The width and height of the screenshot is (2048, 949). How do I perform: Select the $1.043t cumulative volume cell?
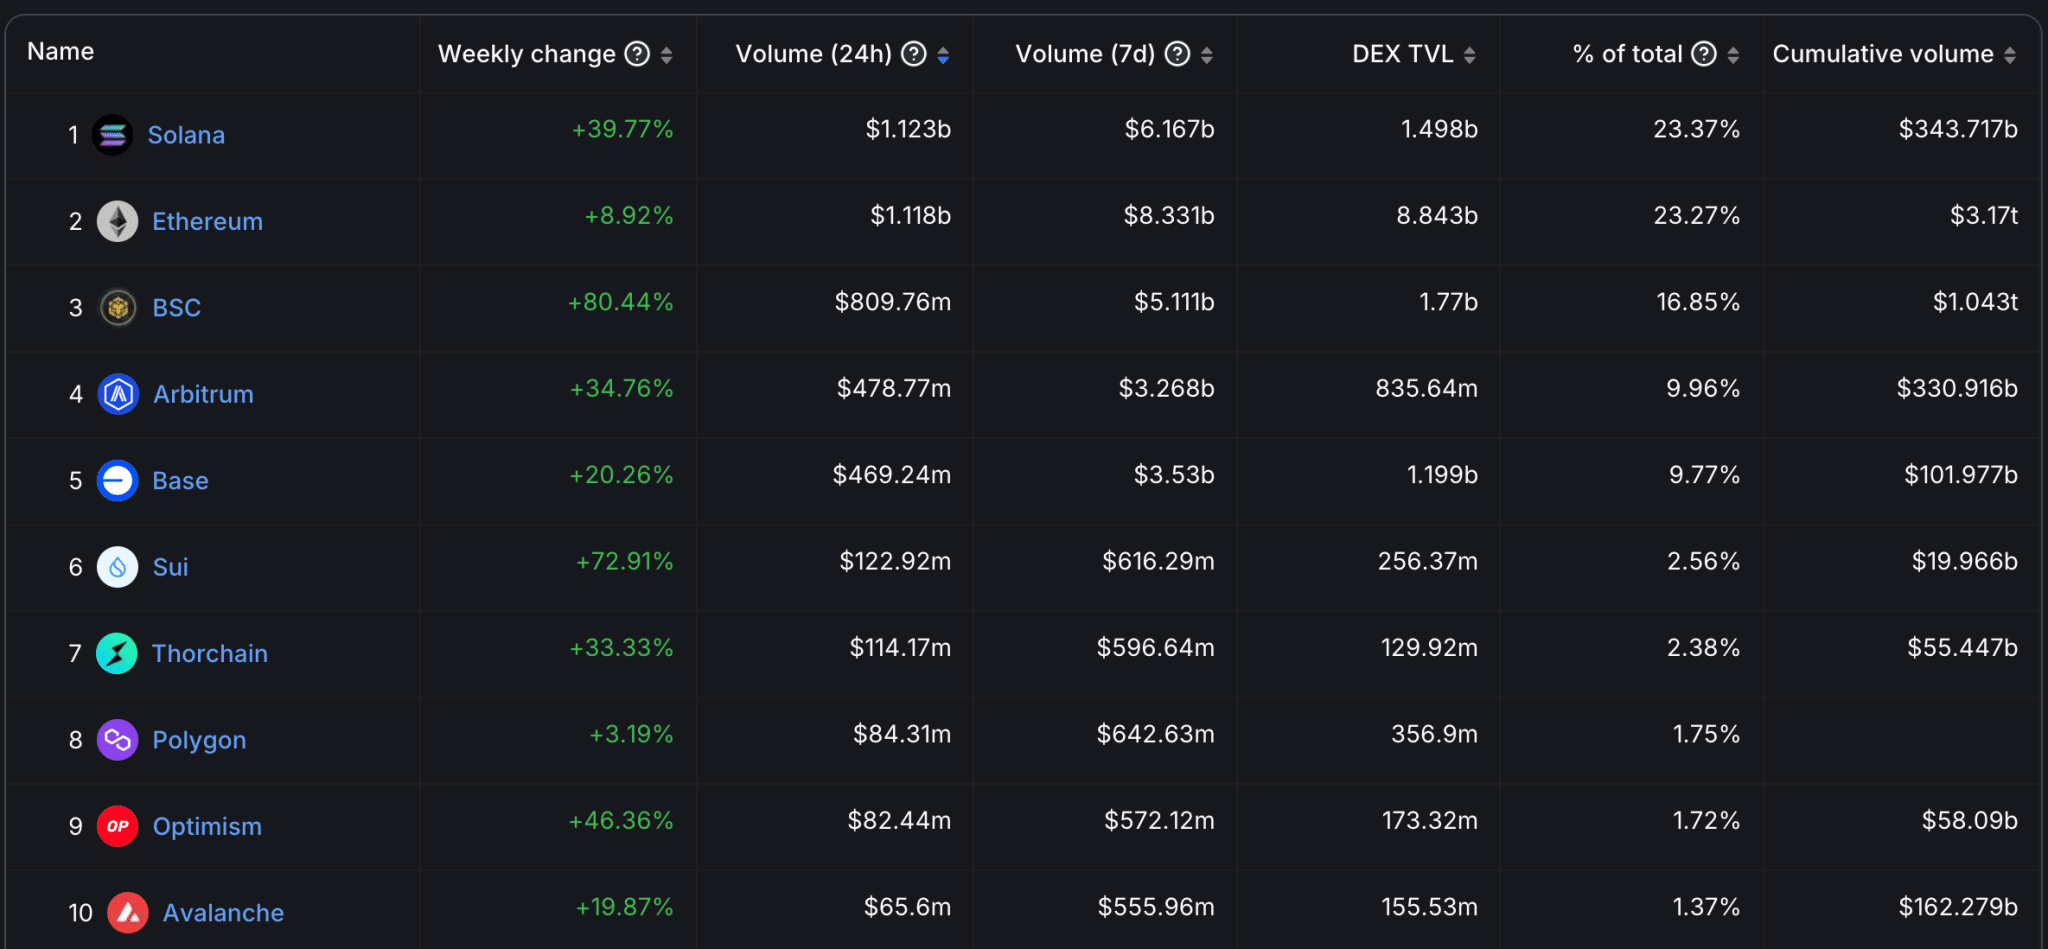(1975, 302)
